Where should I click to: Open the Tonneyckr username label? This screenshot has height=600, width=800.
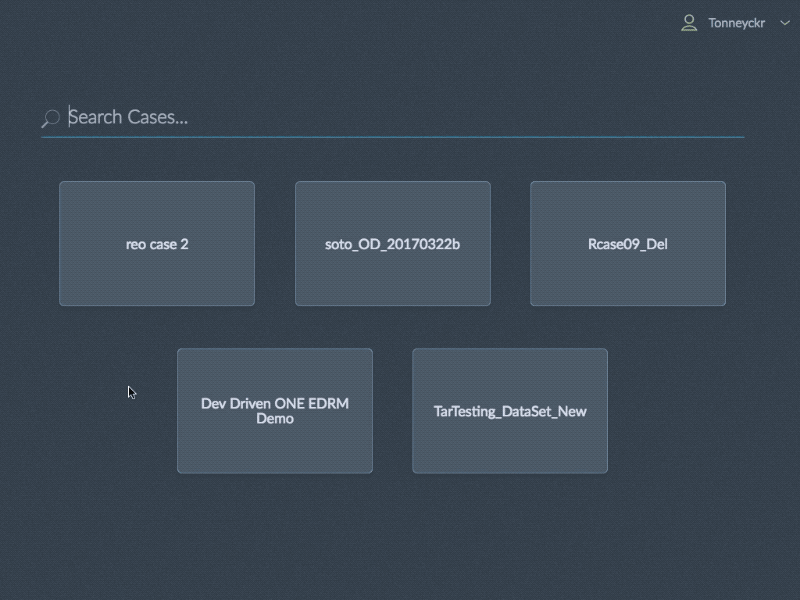point(736,23)
